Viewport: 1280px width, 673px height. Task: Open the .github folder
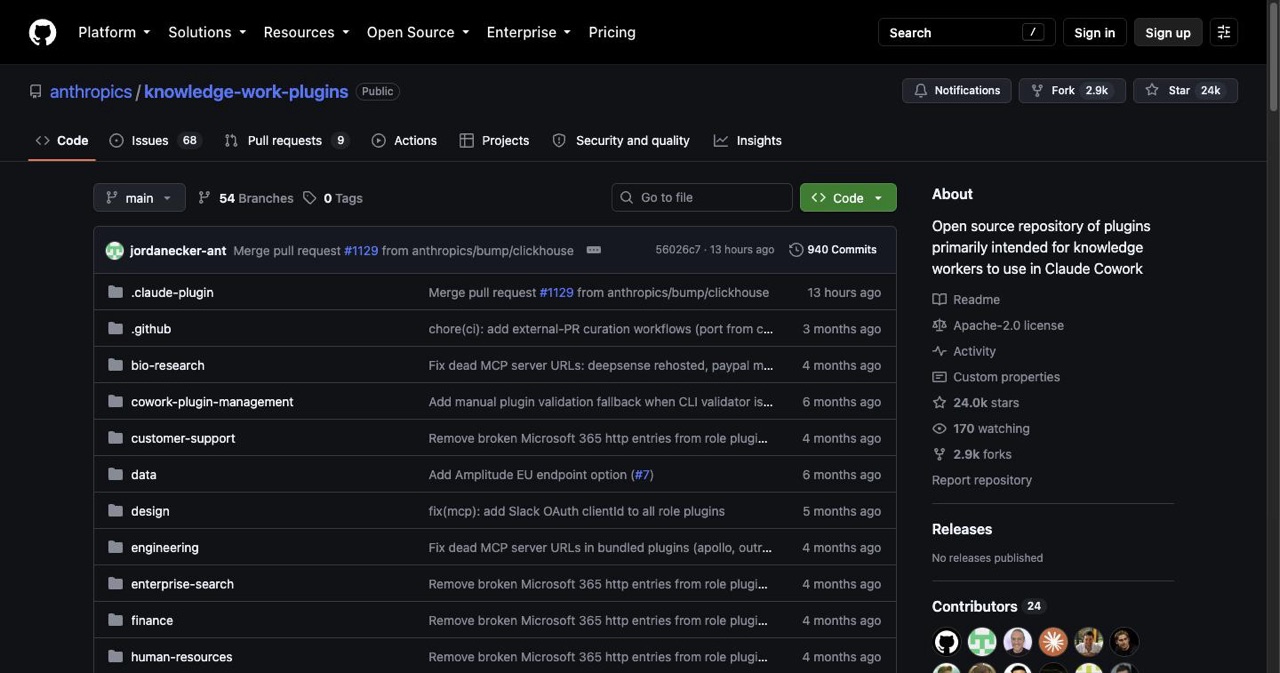tap(151, 329)
